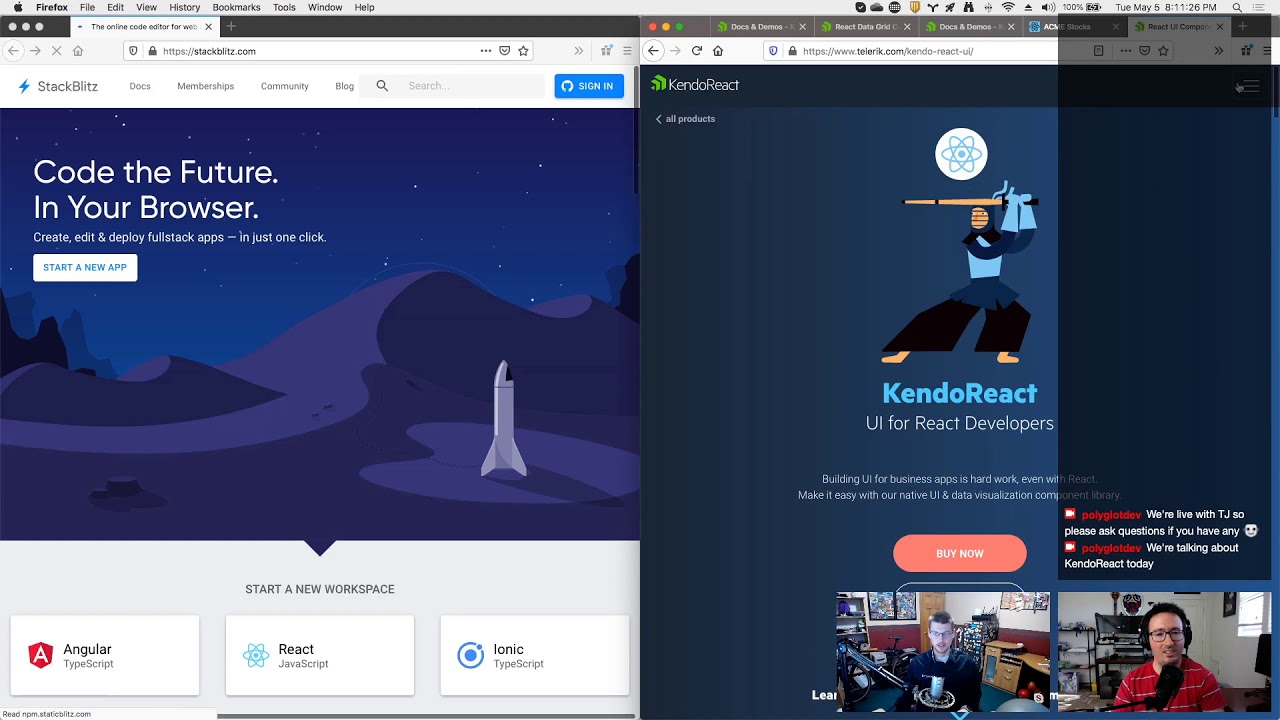The width and height of the screenshot is (1280, 720).
Task: Open Firefox hamburger menu in StackBlitz window
Action: (x=627, y=51)
